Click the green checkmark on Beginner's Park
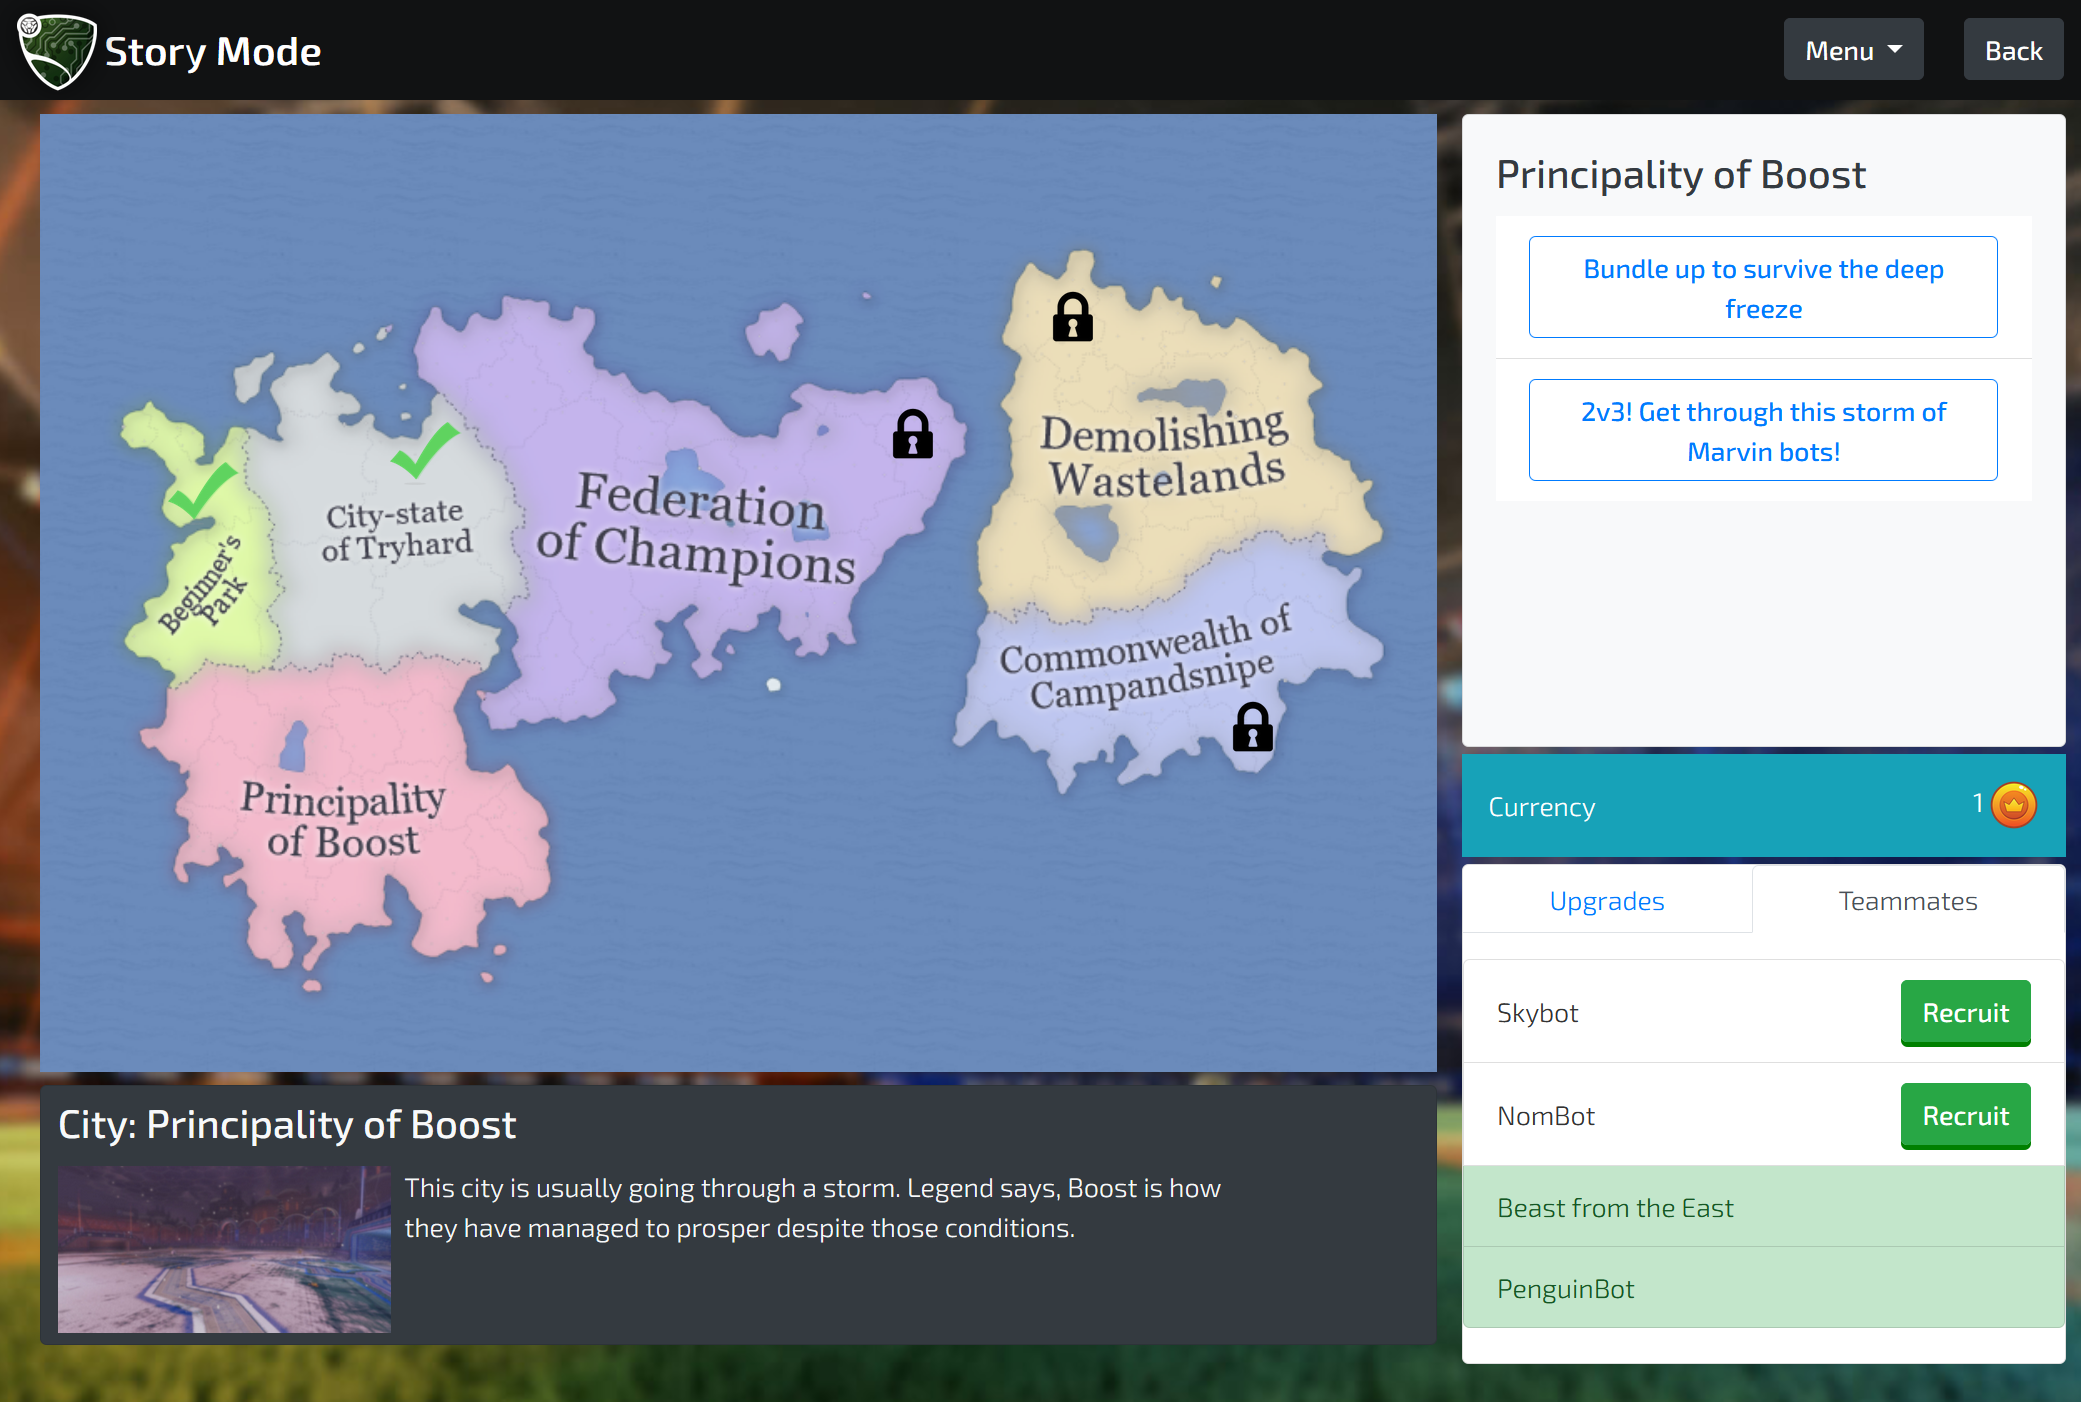The width and height of the screenshot is (2081, 1402). click(x=202, y=491)
